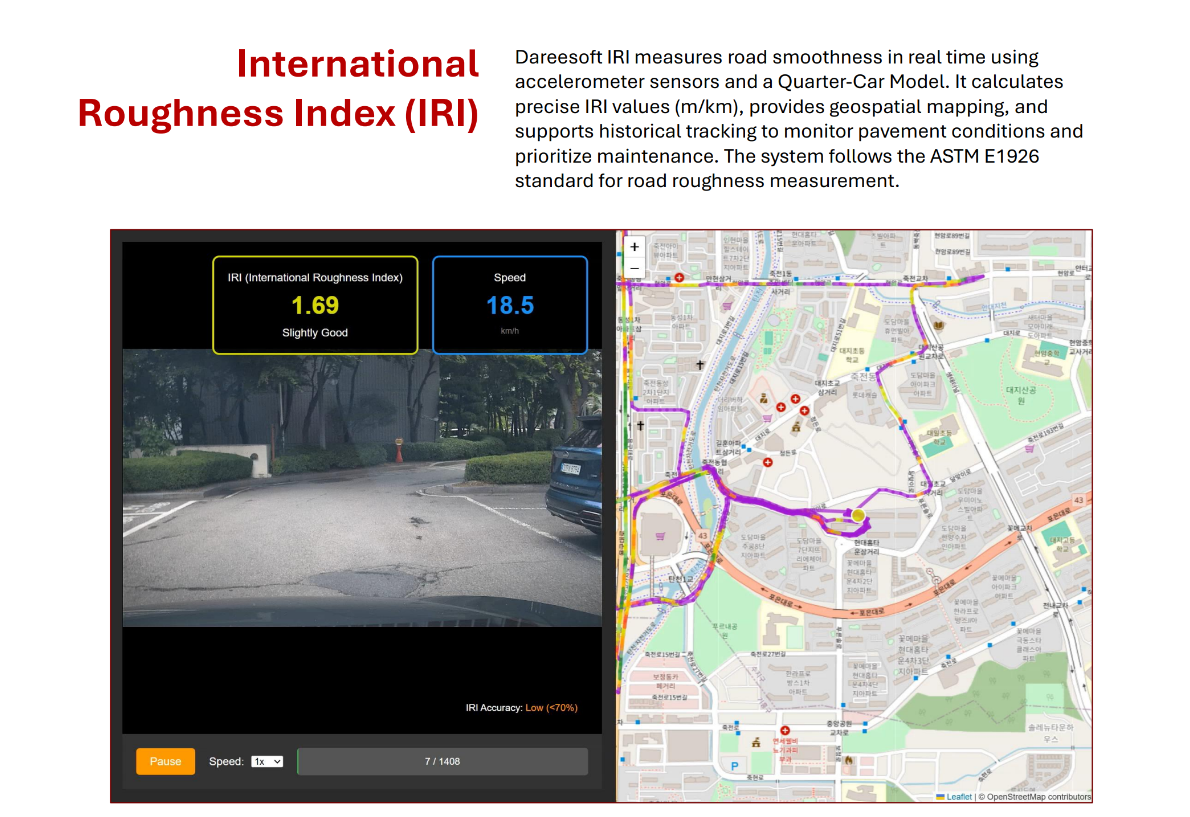Click the Leaflet flag icon in attribution

click(x=940, y=797)
